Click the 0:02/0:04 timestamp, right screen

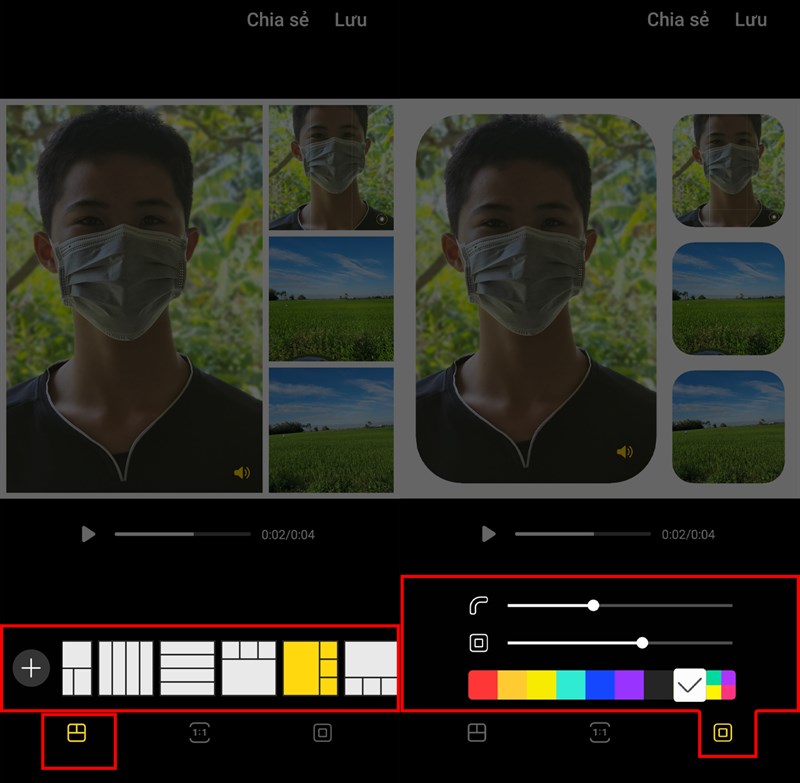coord(688,535)
